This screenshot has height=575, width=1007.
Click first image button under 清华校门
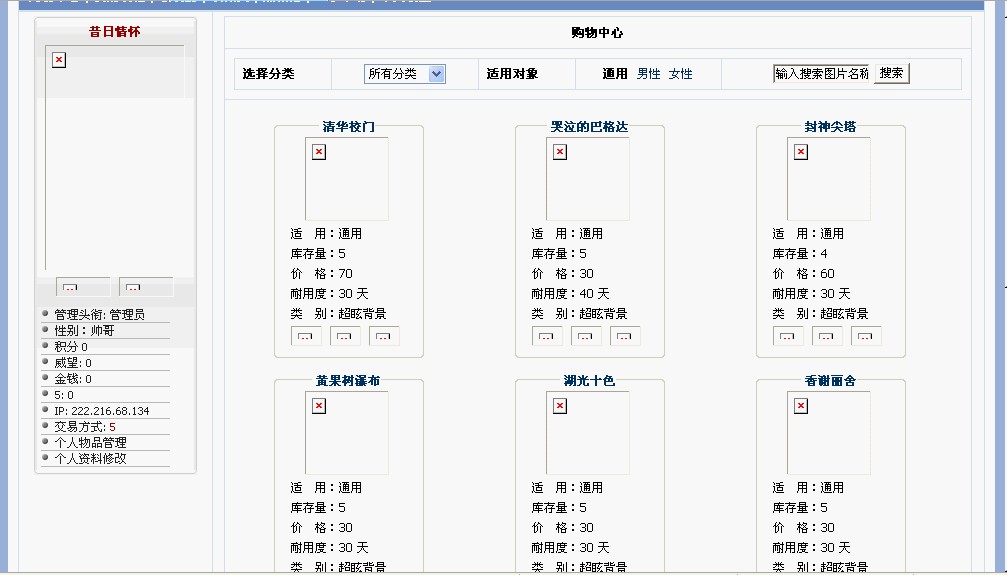coord(306,336)
